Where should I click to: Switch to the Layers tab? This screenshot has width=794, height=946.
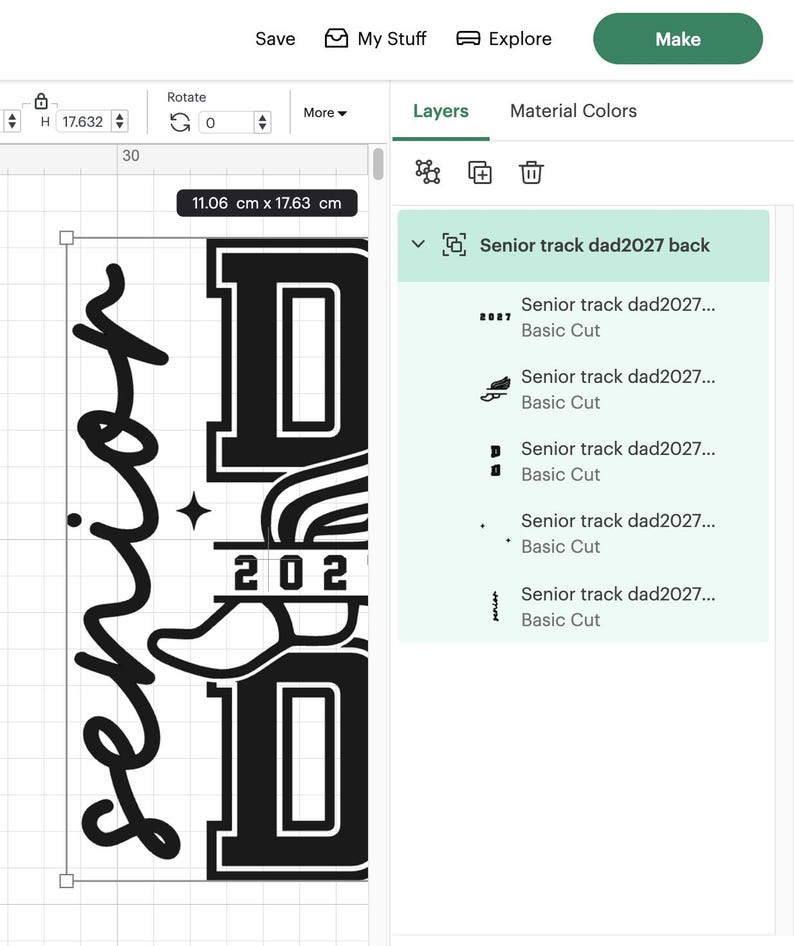coord(440,111)
